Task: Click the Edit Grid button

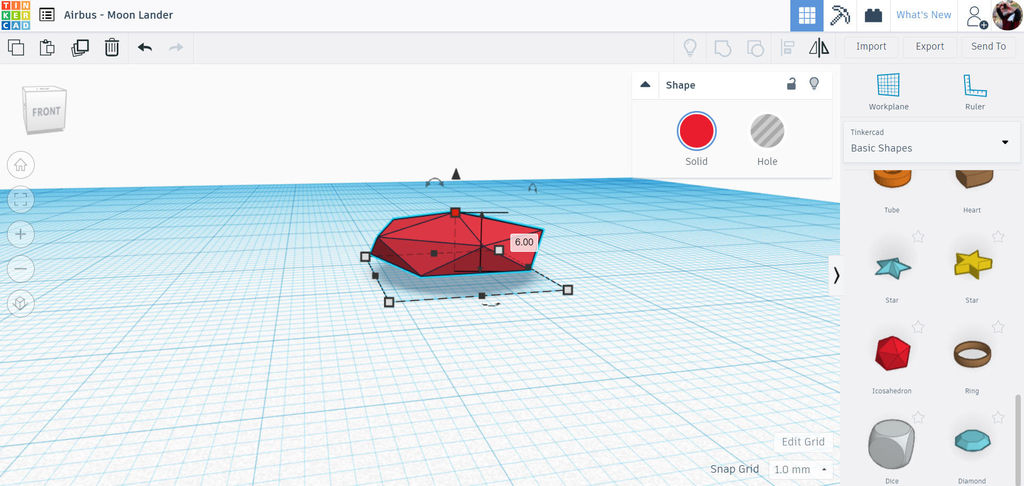Action: [803, 442]
